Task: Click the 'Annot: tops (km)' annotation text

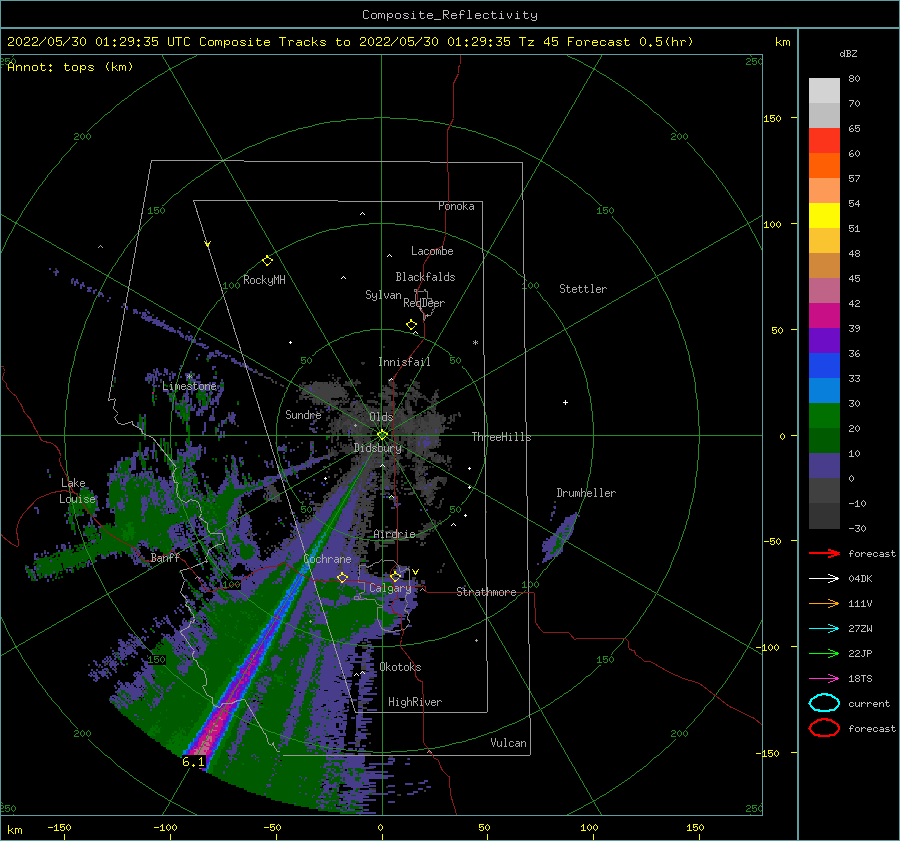Action: point(70,67)
